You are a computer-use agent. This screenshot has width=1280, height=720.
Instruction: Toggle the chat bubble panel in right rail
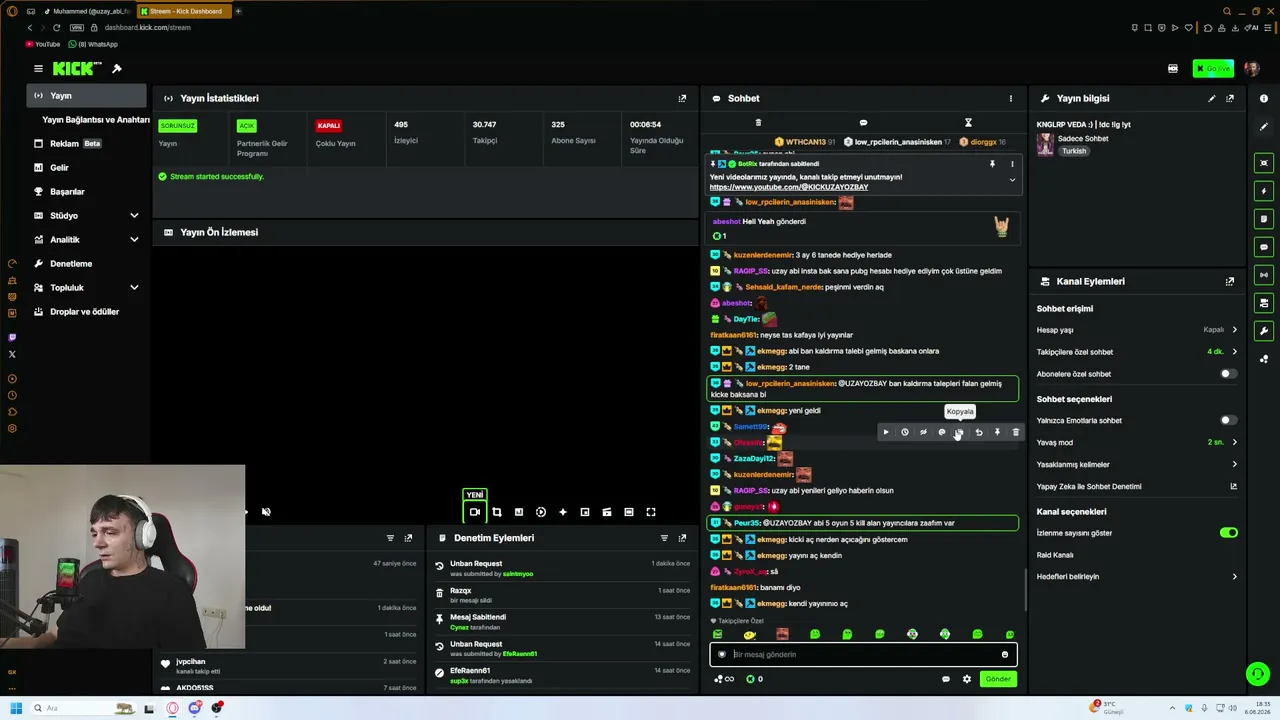click(1264, 247)
